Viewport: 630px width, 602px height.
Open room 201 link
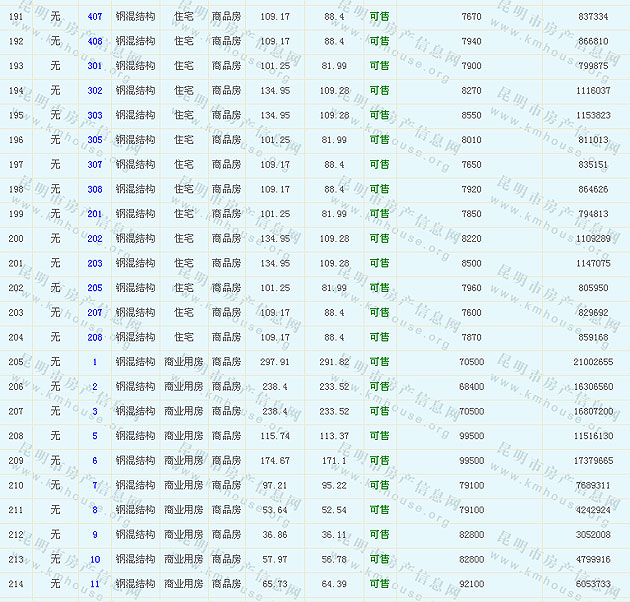[x=95, y=214]
